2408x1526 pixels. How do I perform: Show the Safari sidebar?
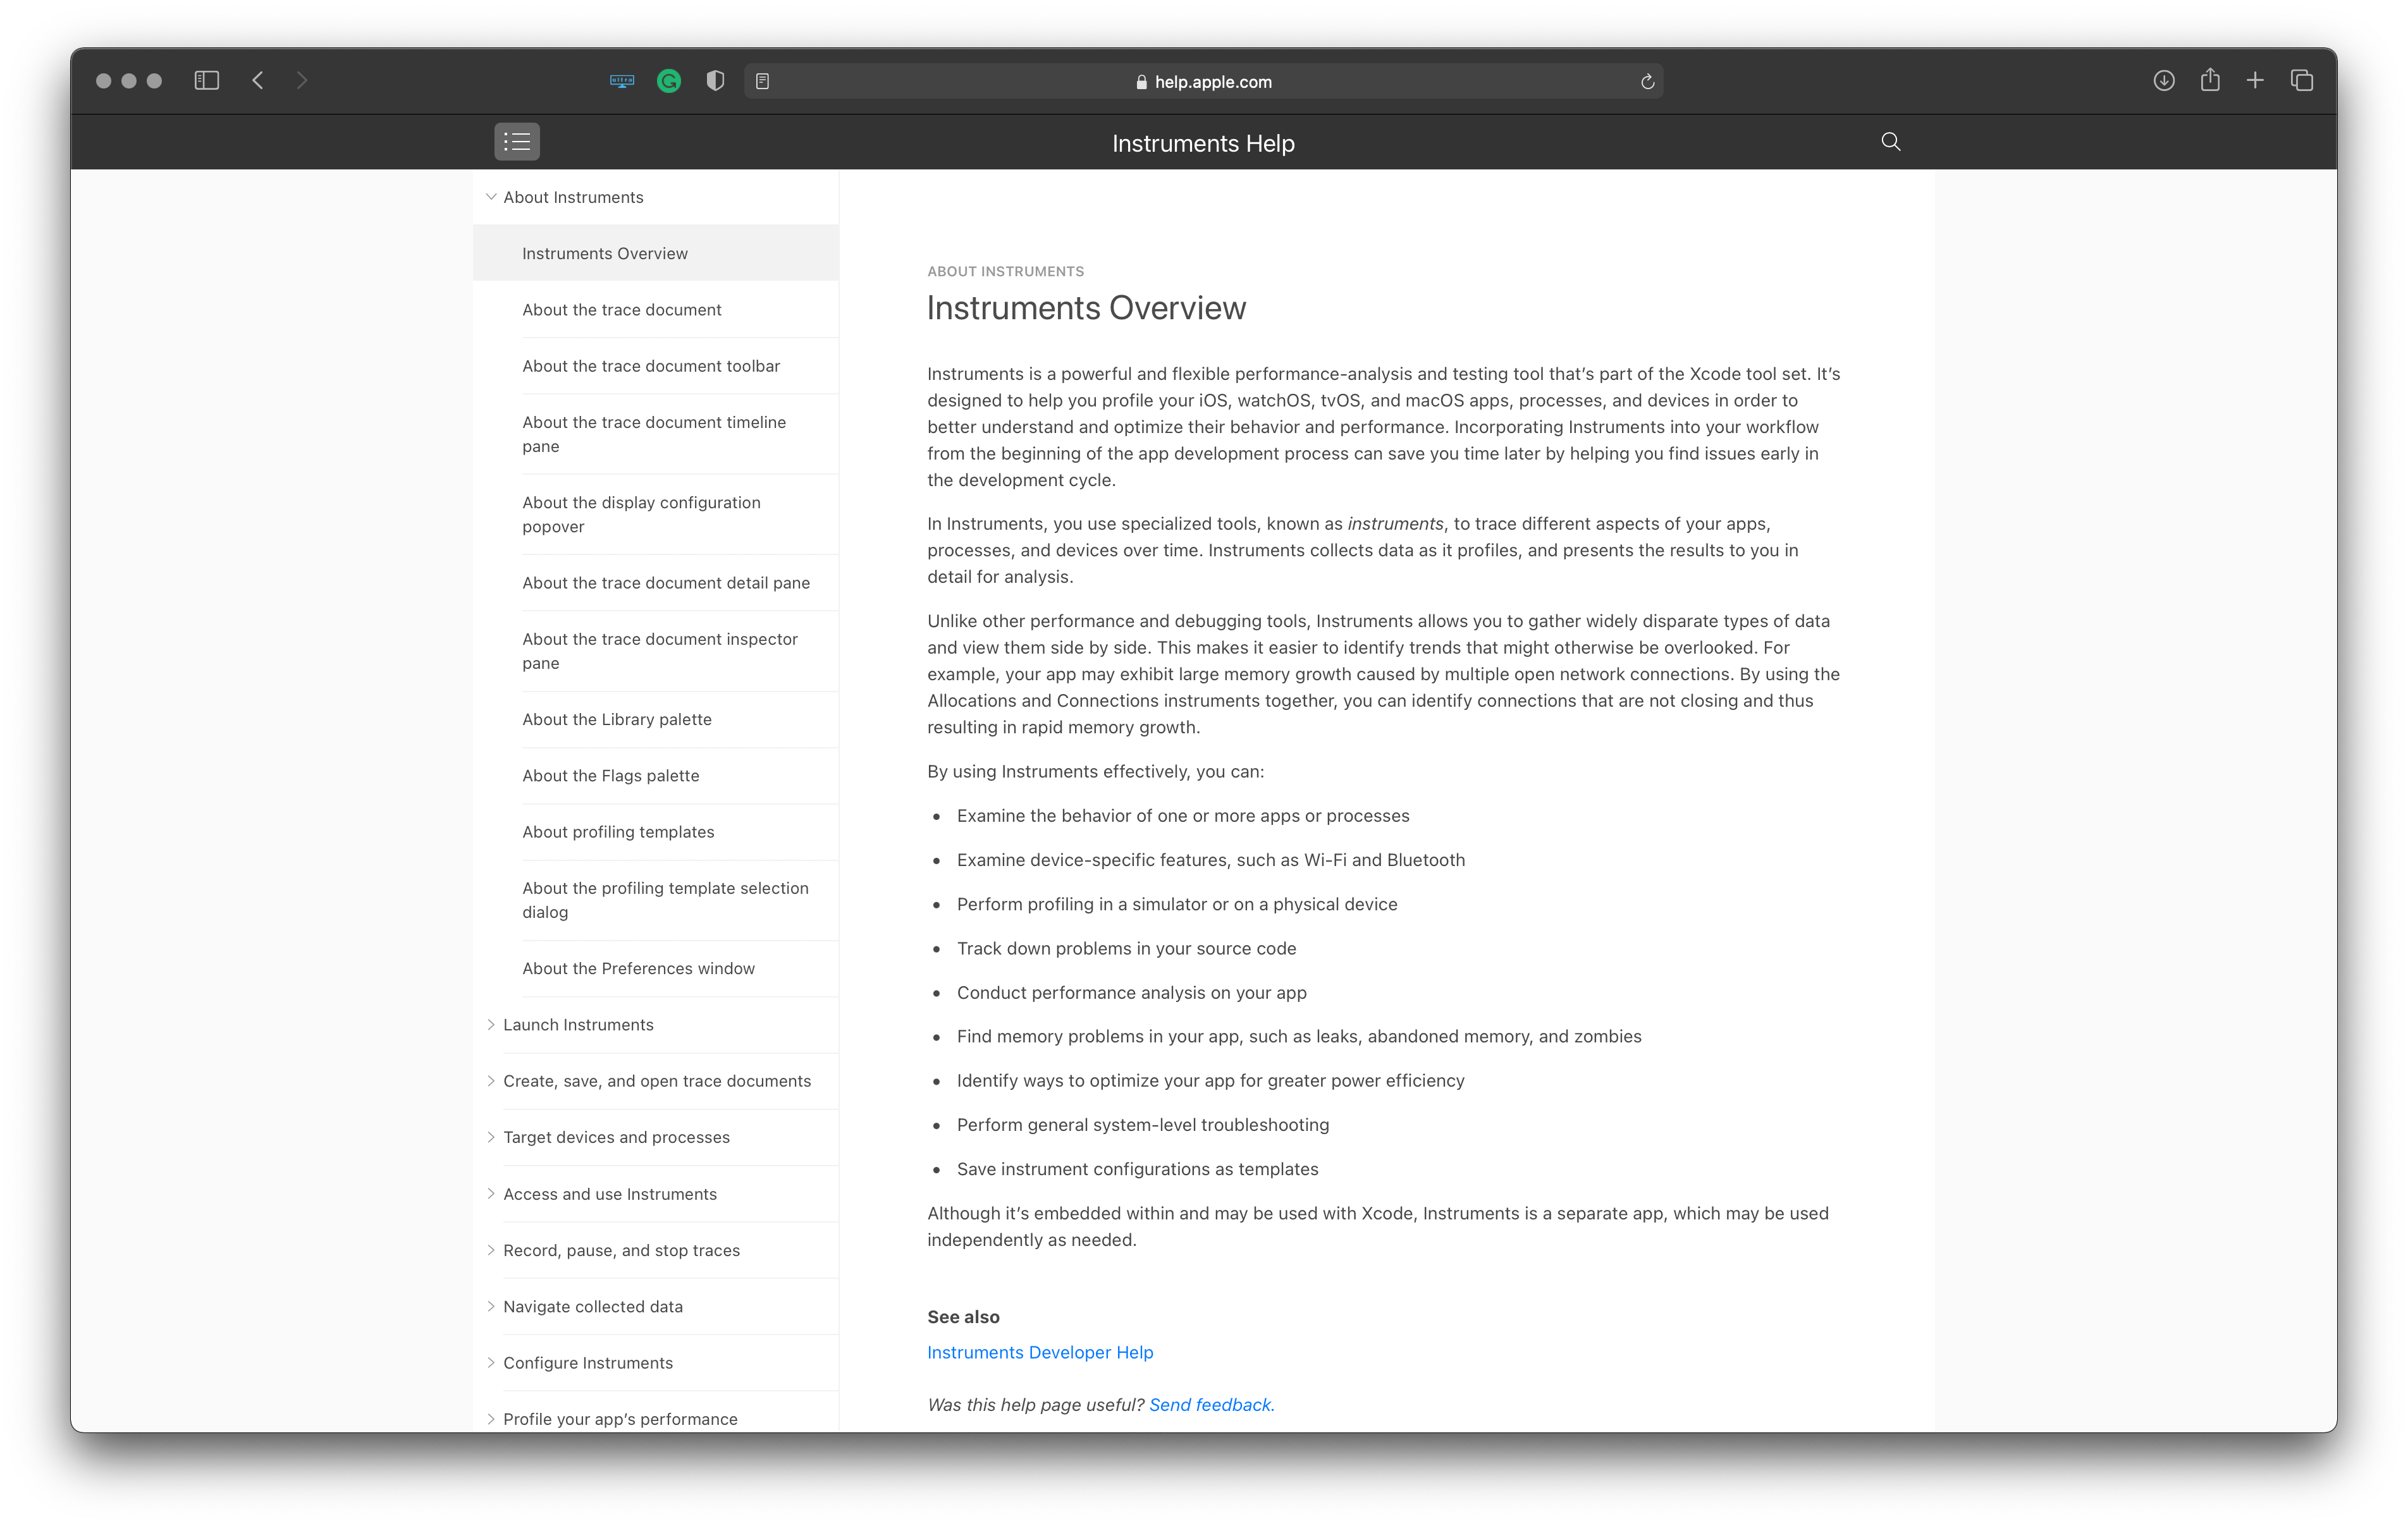pos(206,81)
